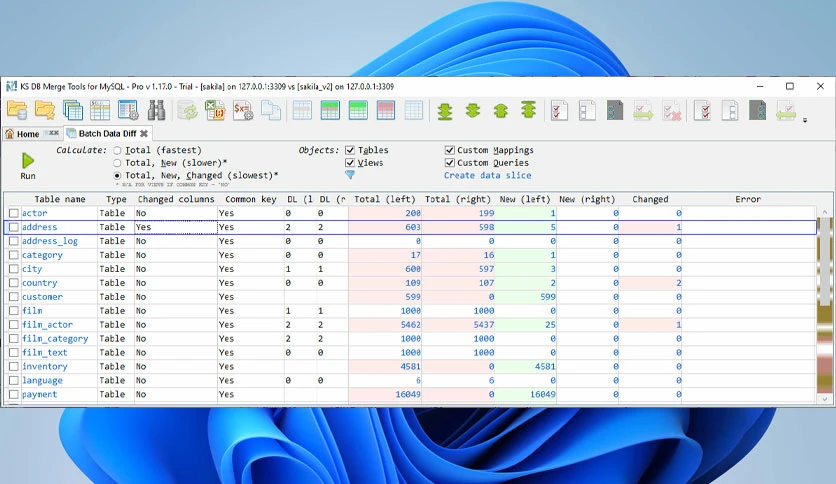Click the table-with-gear settings toolbar icon
Viewport: 836px width, 484px height.
click(128, 110)
